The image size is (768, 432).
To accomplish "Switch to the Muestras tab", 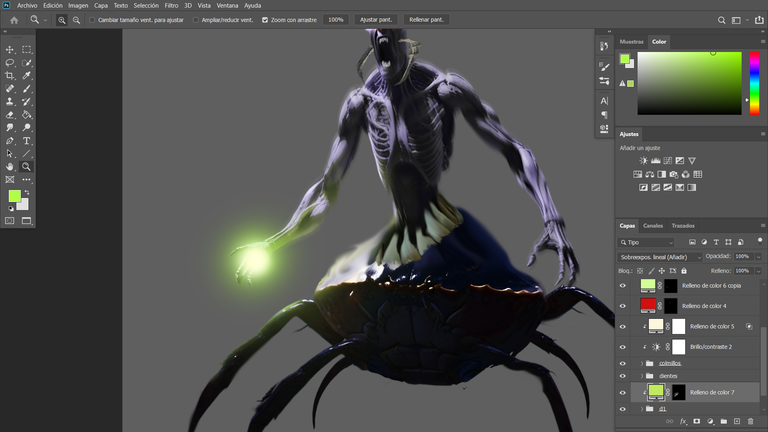I will tap(631, 42).
